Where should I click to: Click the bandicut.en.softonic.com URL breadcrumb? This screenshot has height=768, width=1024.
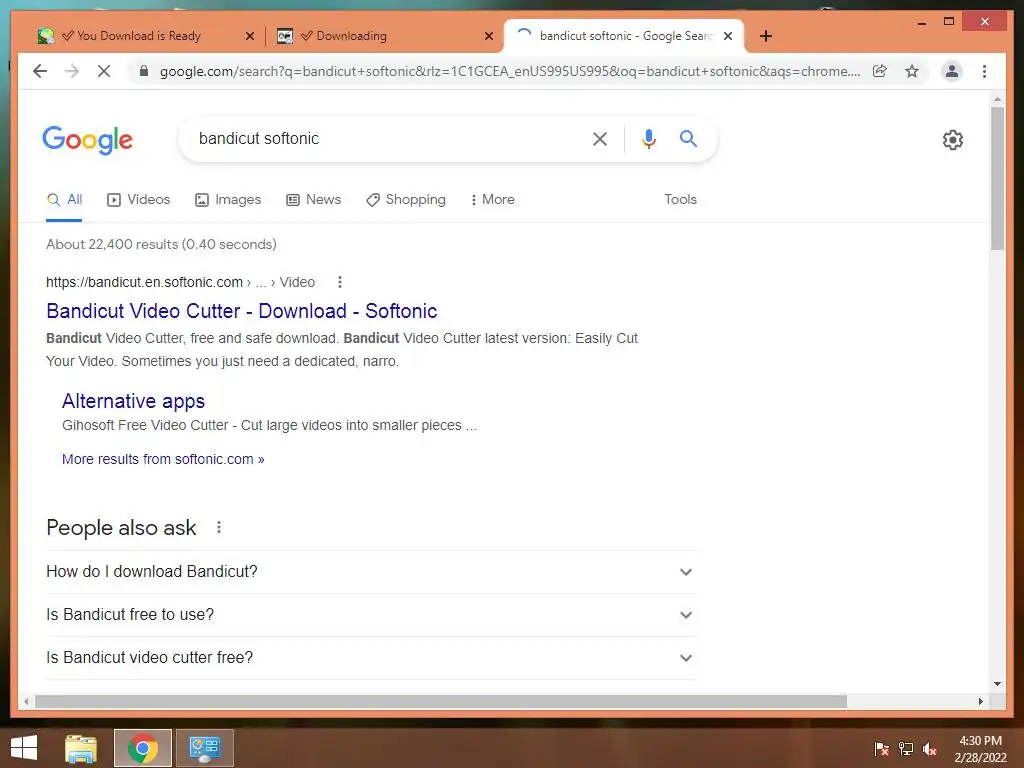click(x=180, y=282)
